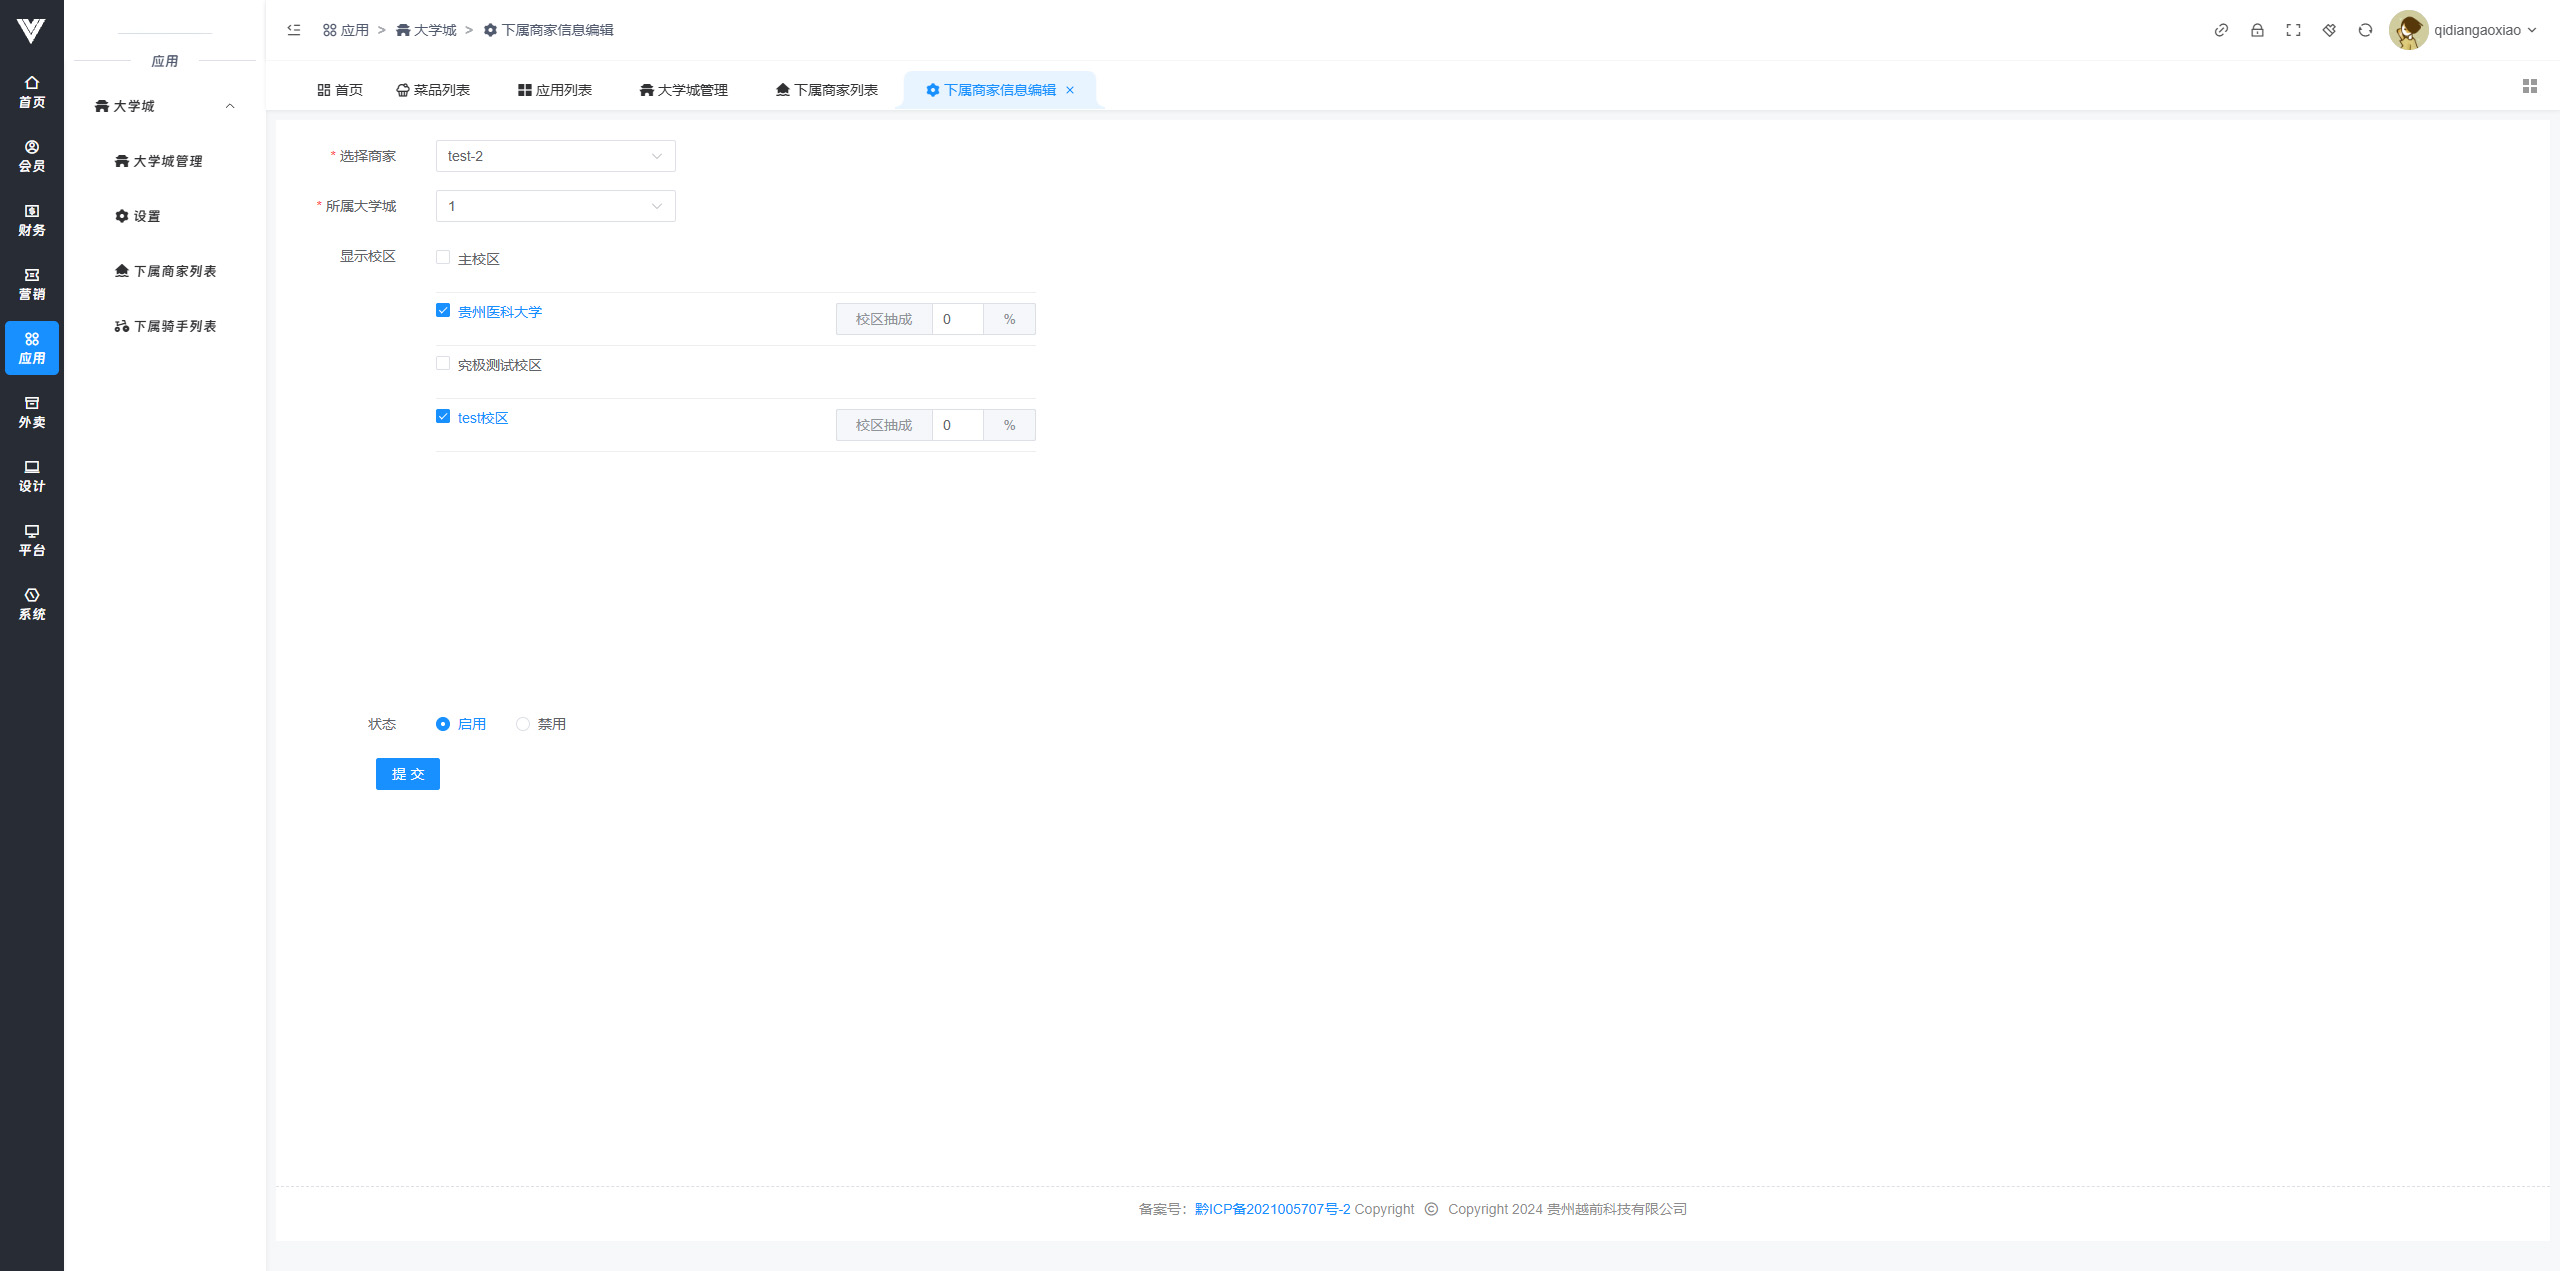Toggle fullscreen mode icon

2293,30
